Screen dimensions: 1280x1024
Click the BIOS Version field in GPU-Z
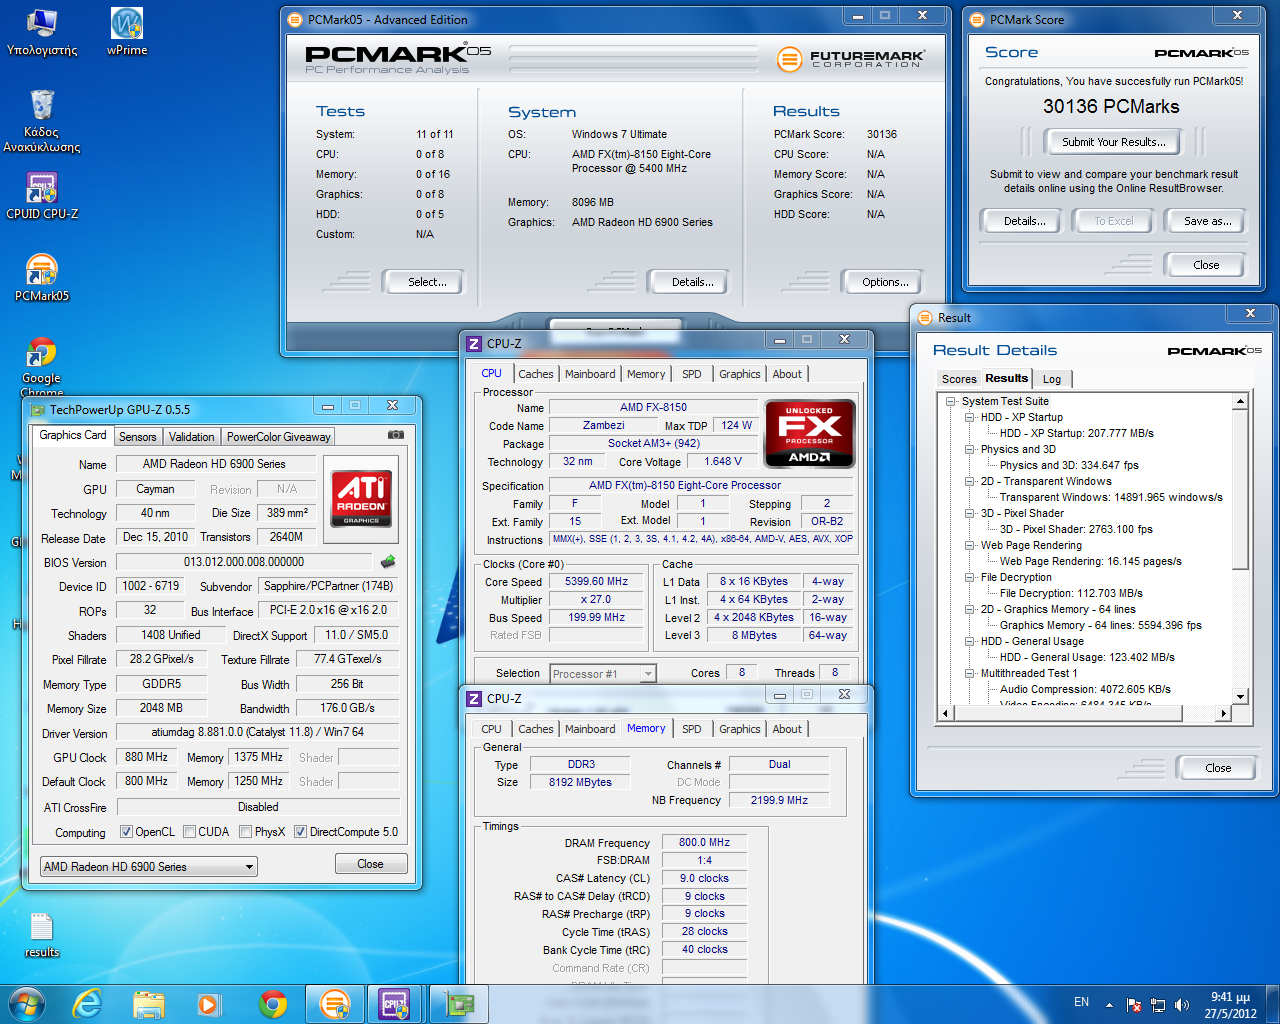coord(244,562)
